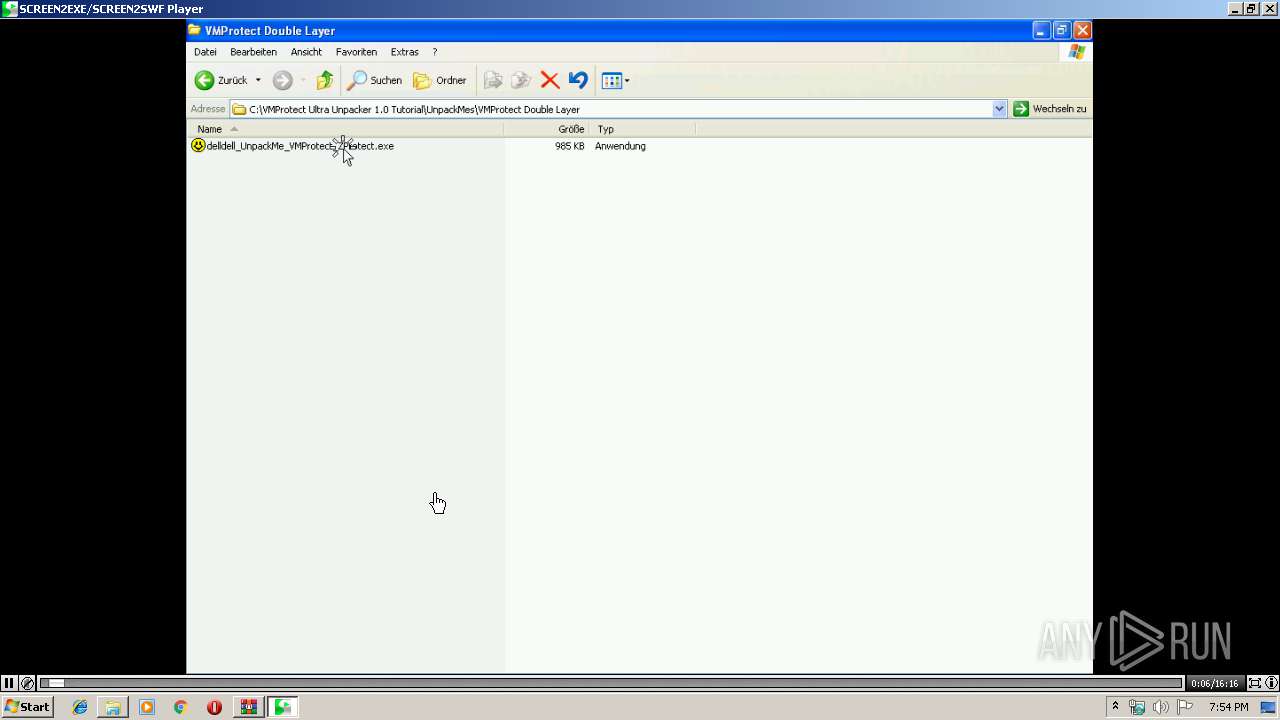Click the 985 KB size value
1280x720 pixels.
coord(570,146)
